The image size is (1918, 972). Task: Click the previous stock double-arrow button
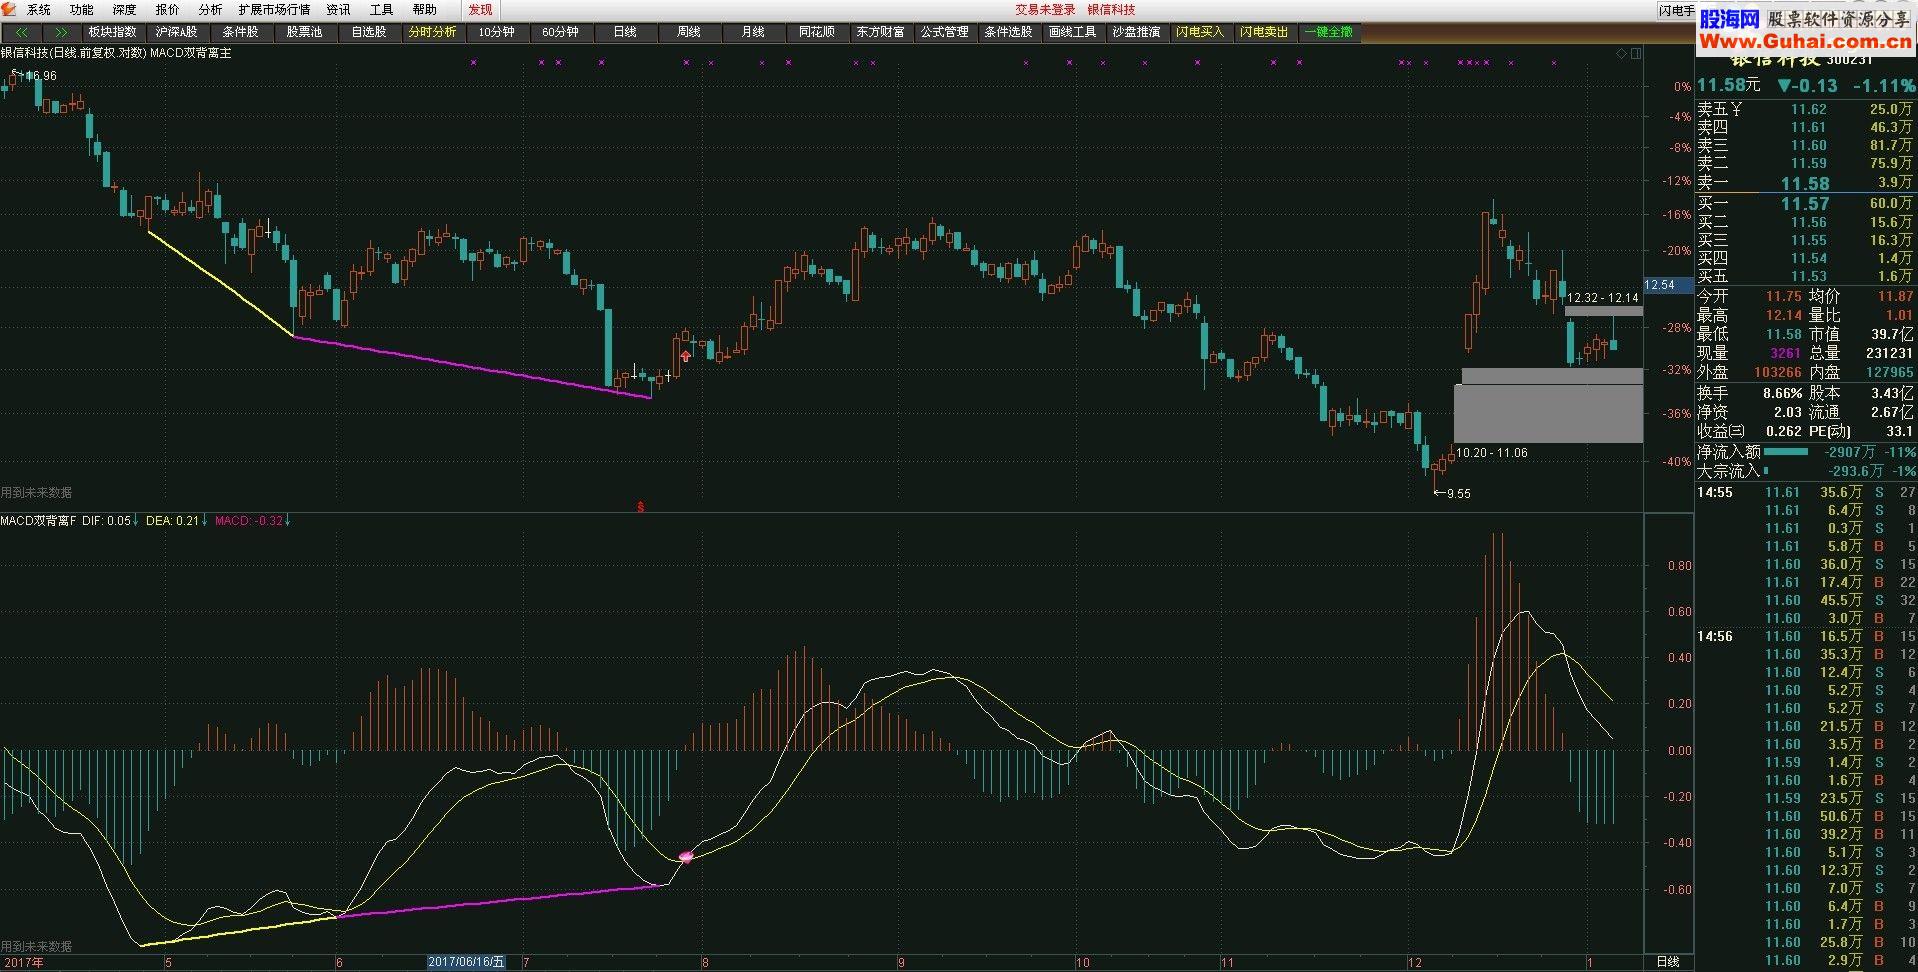click(x=22, y=32)
